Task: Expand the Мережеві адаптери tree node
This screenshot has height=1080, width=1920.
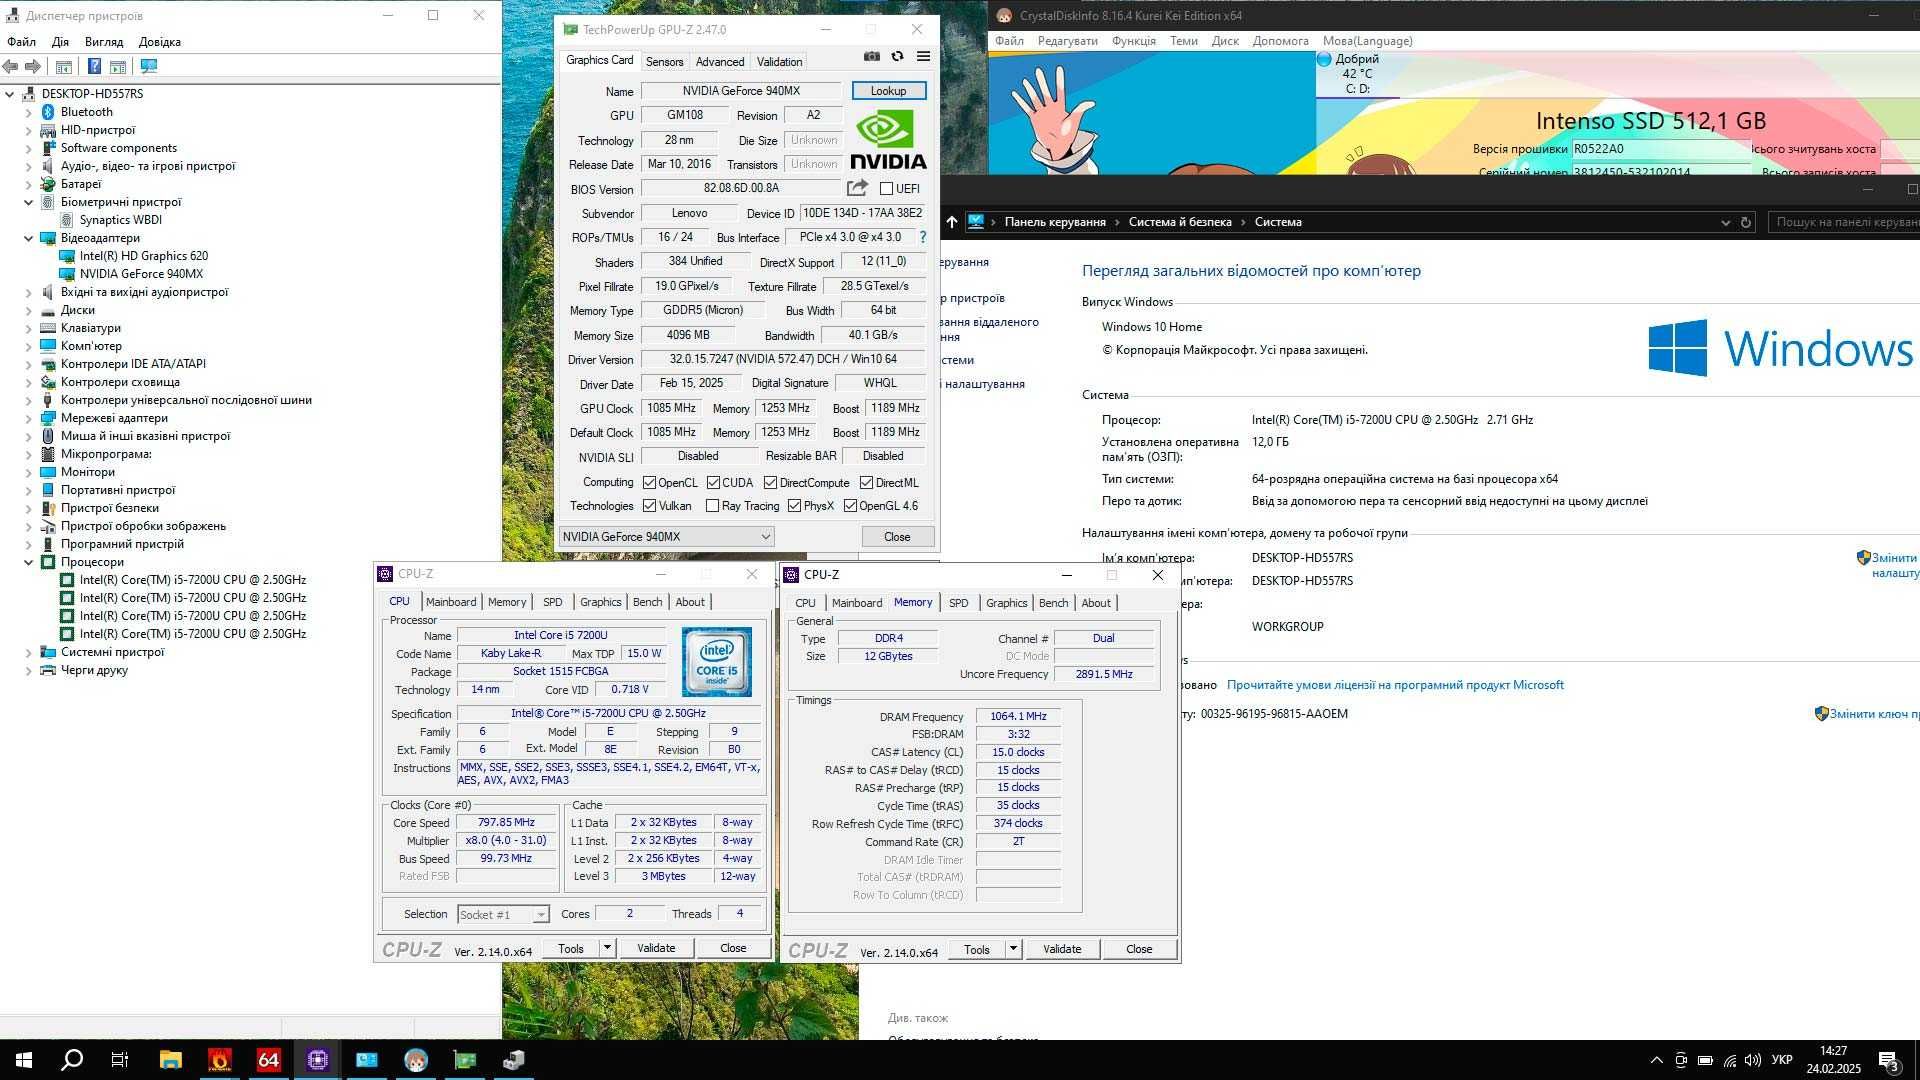Action: [28, 418]
